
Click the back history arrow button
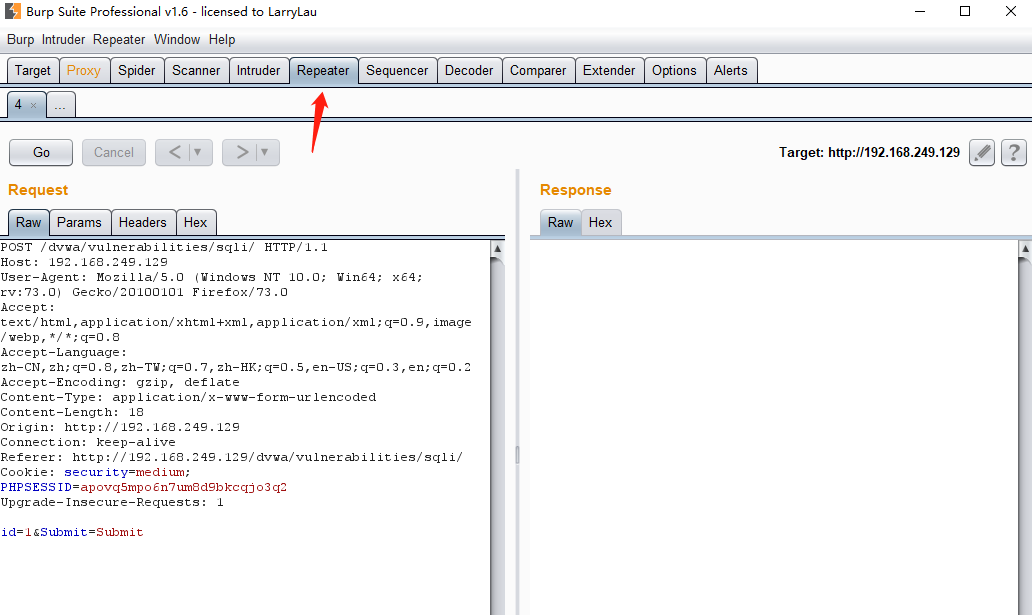tap(173, 152)
